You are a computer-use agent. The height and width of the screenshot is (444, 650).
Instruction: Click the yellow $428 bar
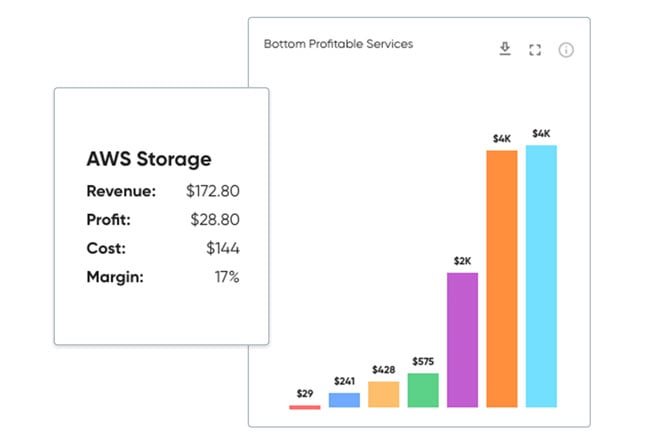(383, 394)
